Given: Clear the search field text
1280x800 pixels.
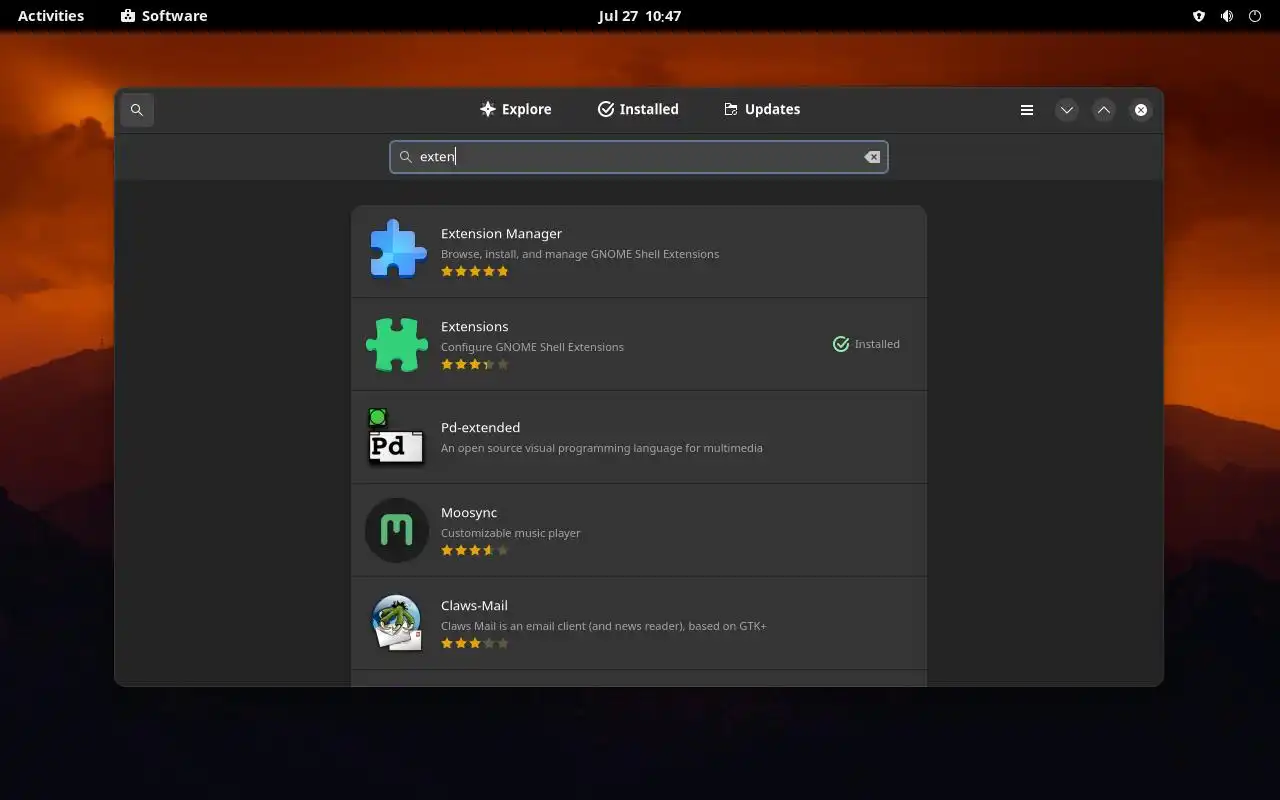Looking at the screenshot, I should [872, 157].
